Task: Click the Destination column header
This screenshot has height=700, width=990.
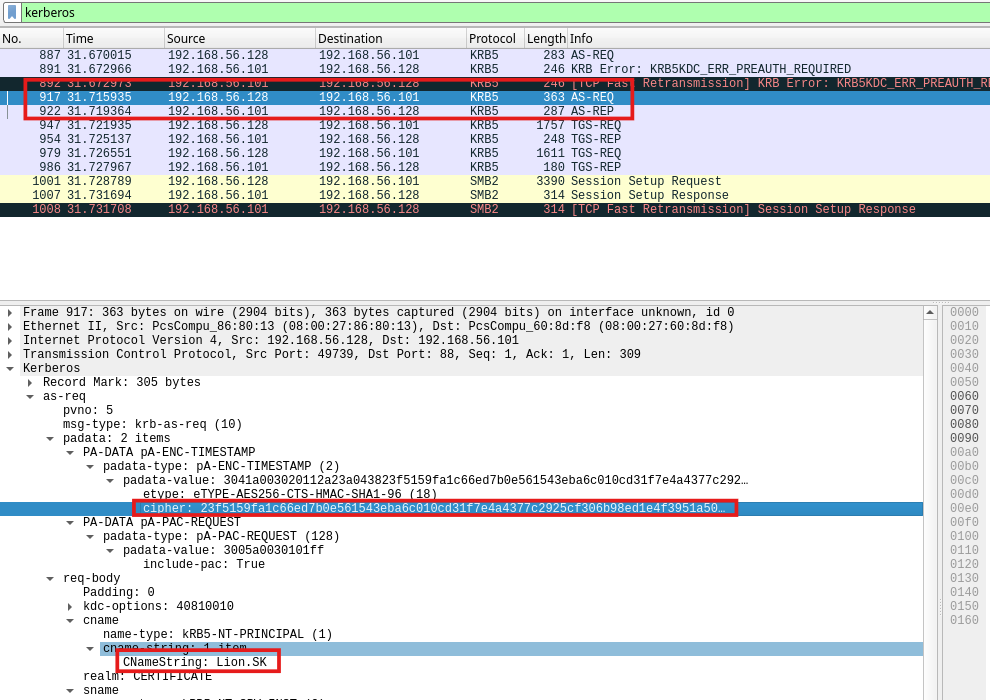Action: point(388,38)
